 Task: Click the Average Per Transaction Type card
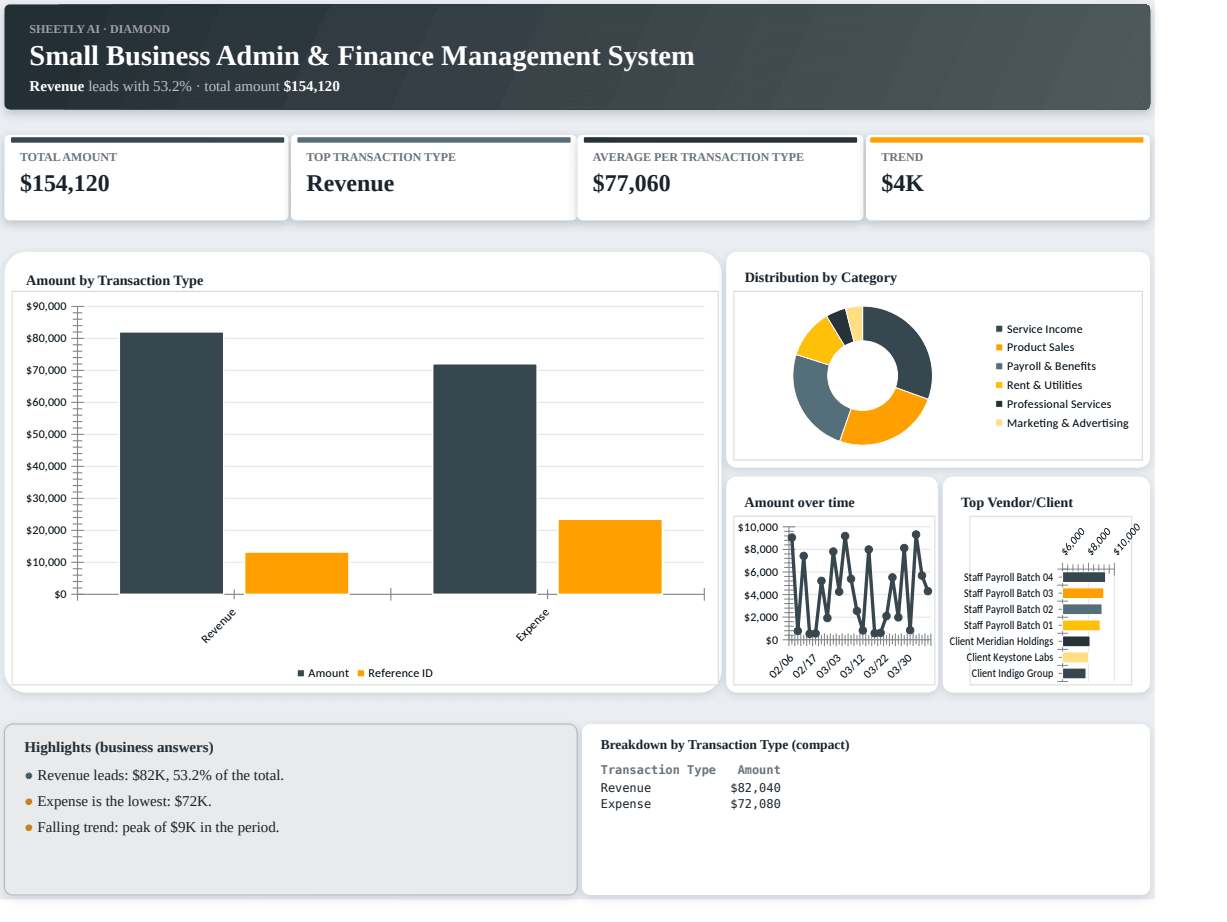pyautogui.click(x=720, y=178)
